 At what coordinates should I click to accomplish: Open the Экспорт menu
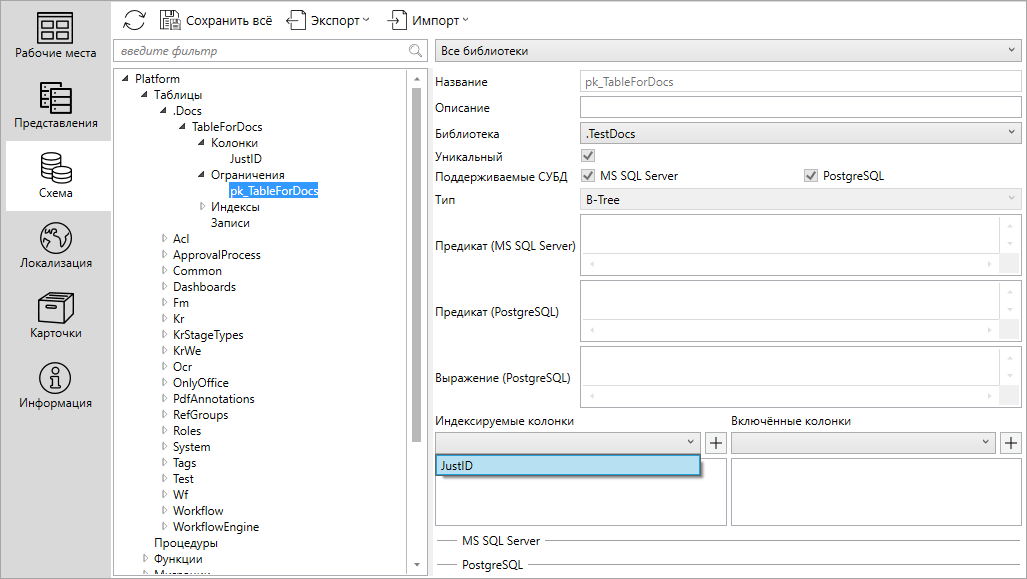(328, 20)
